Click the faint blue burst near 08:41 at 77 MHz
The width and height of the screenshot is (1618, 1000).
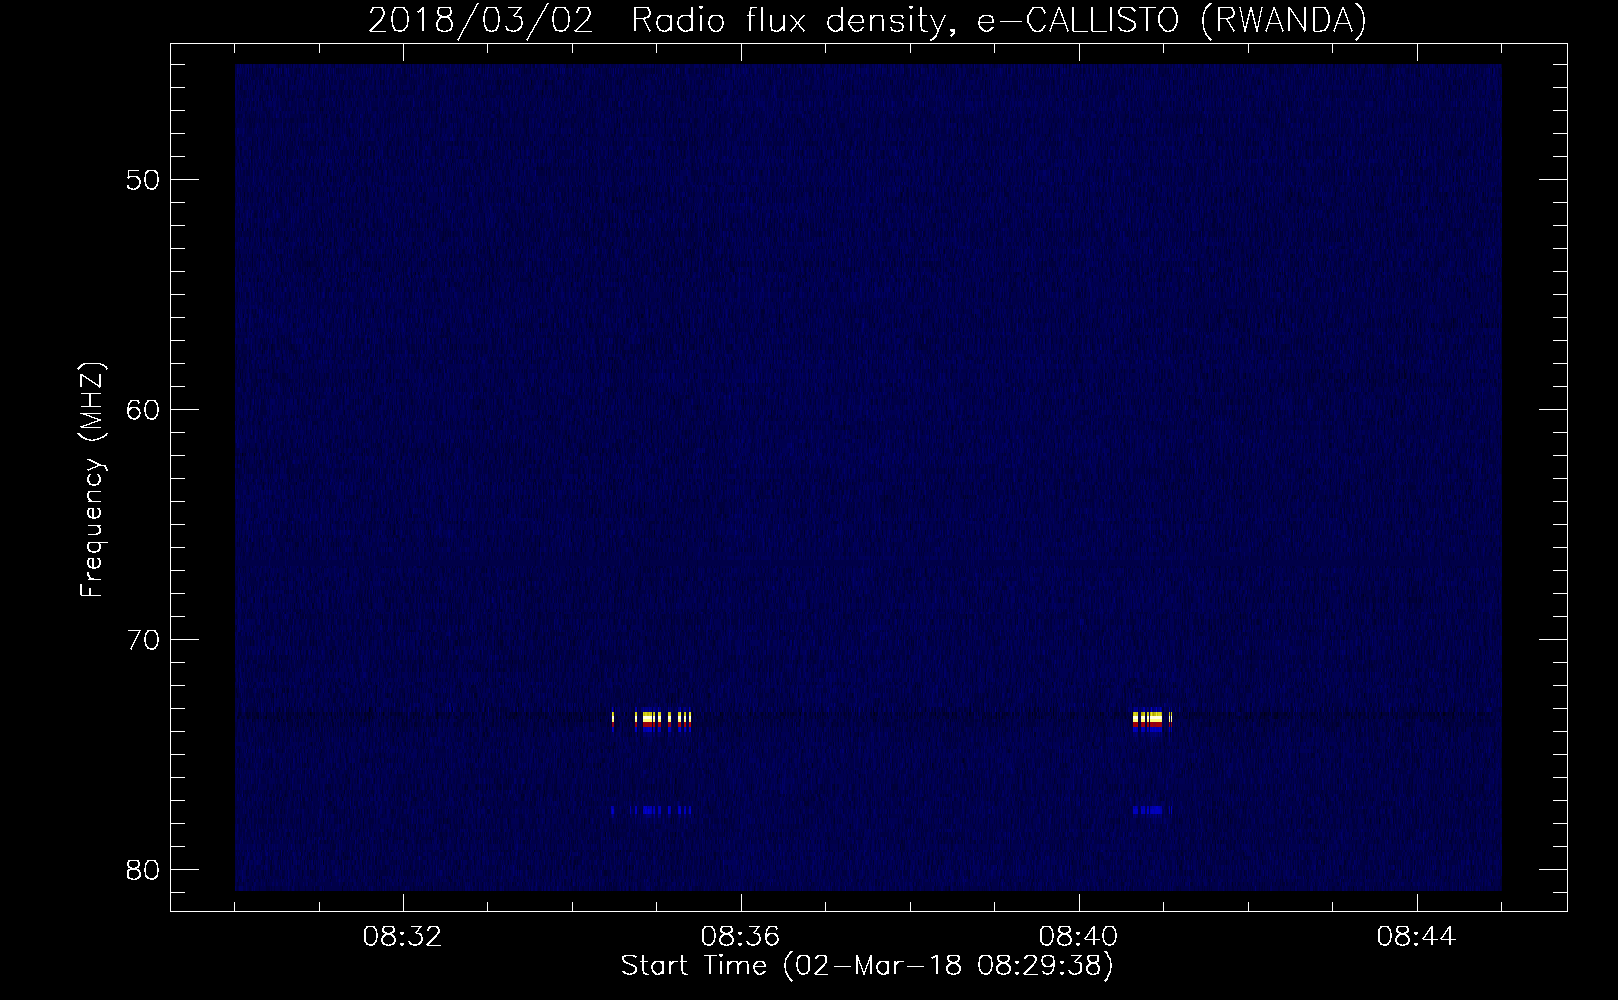(1150, 810)
